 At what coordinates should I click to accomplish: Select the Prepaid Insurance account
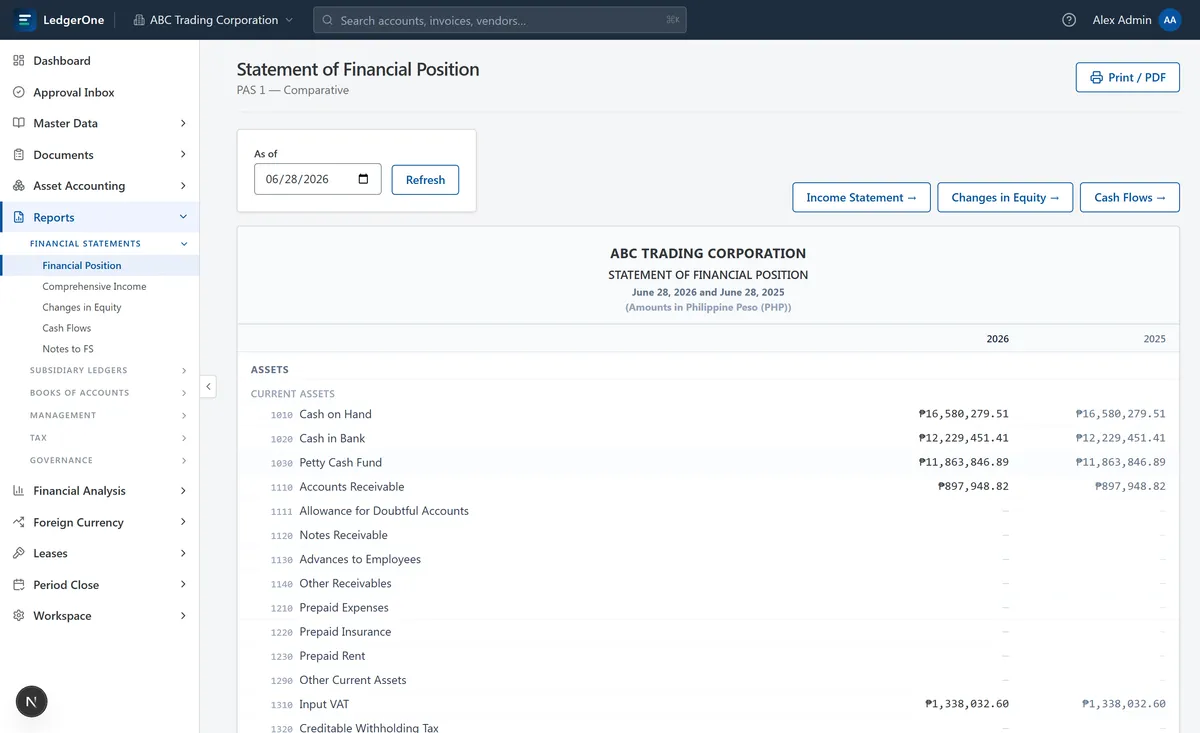tap(708, 632)
